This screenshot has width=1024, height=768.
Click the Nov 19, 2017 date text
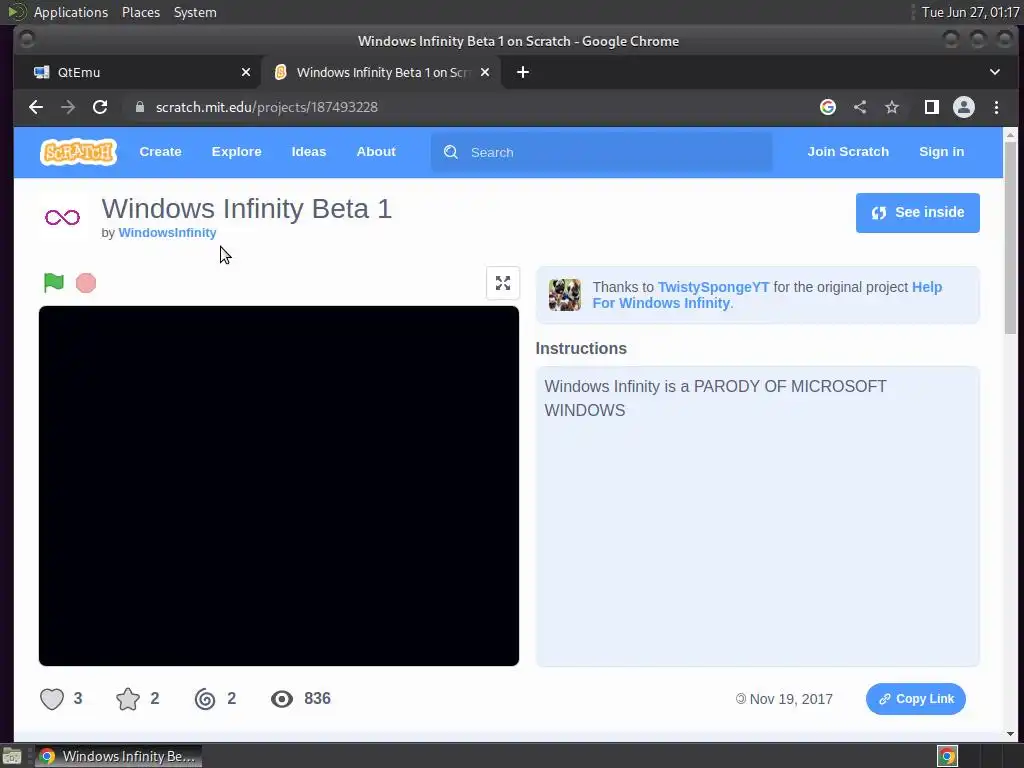tap(791, 699)
